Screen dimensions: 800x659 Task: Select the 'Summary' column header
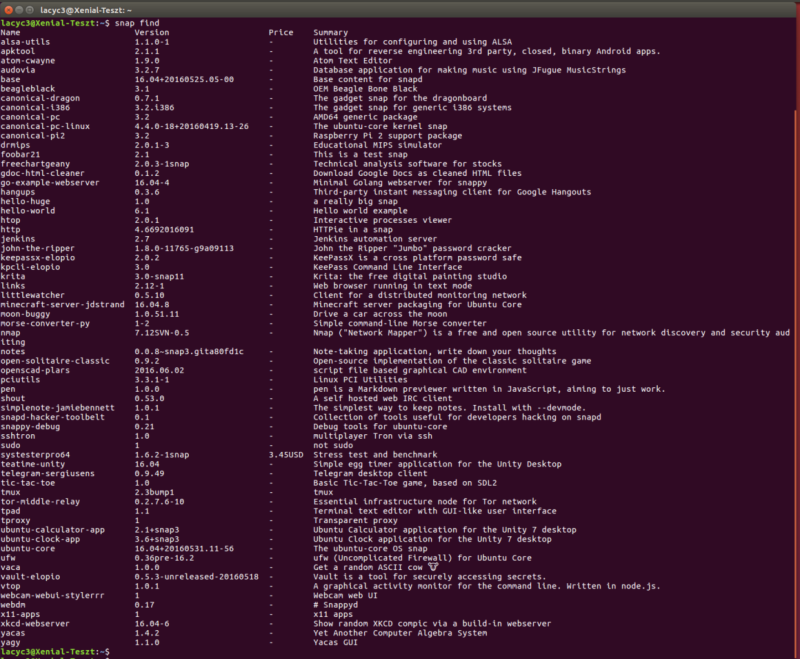click(x=330, y=33)
